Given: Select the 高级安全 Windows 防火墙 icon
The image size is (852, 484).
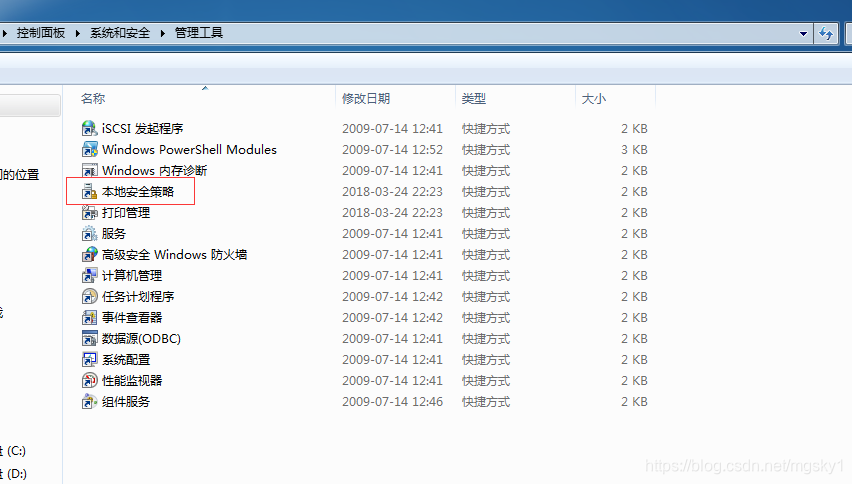Looking at the screenshot, I should click(89, 255).
